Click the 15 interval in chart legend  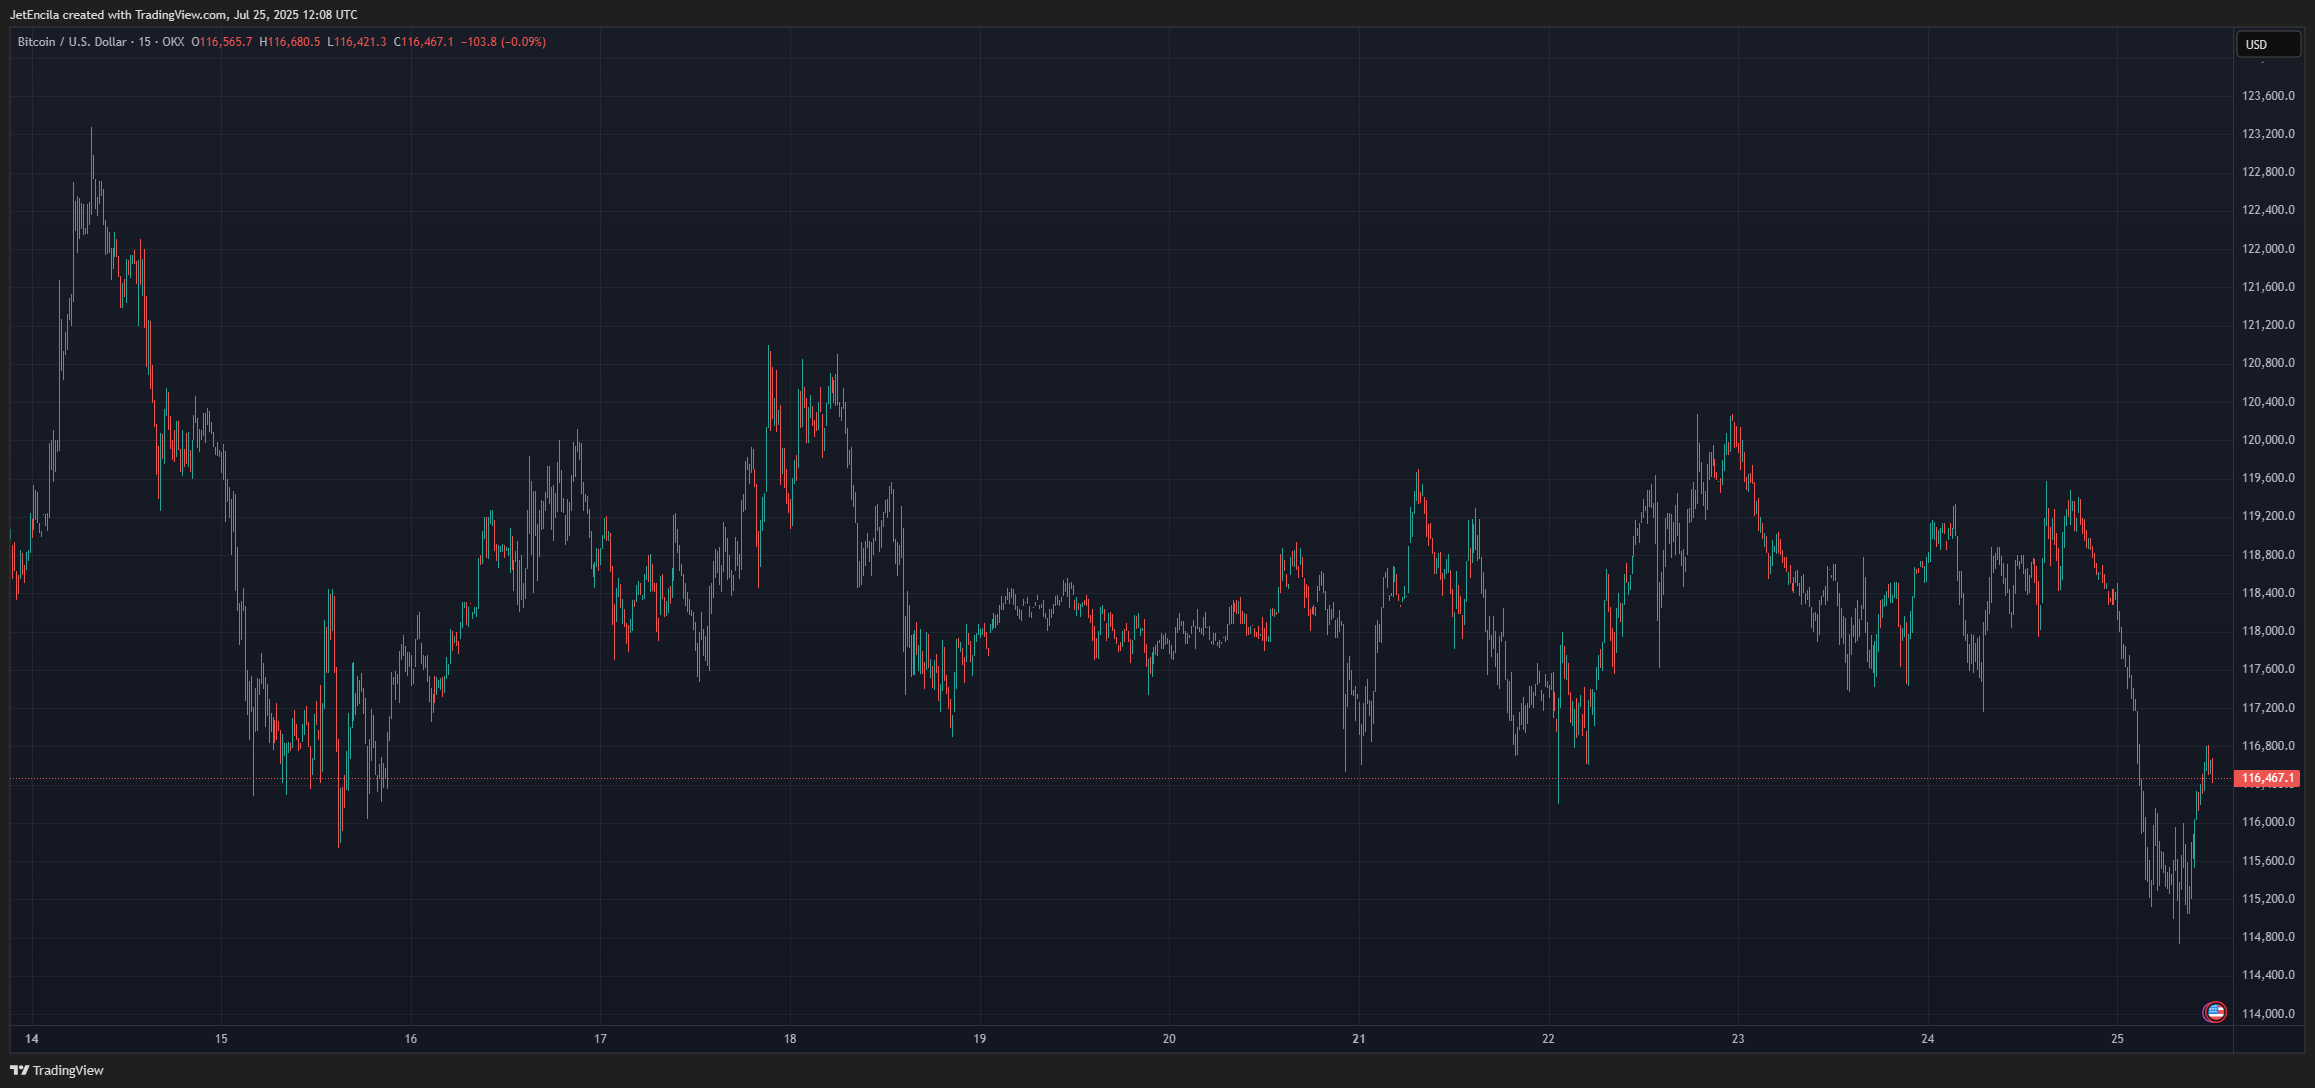point(145,42)
